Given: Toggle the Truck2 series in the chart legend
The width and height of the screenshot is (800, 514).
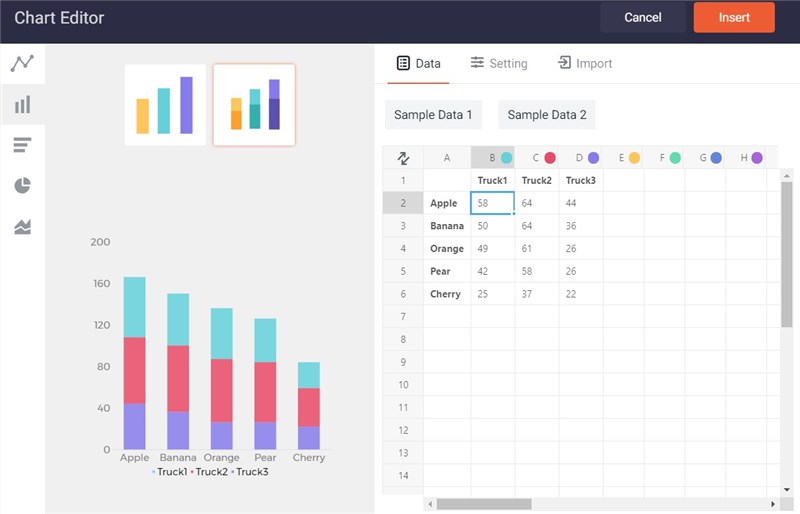Looking at the screenshot, I should (211, 471).
